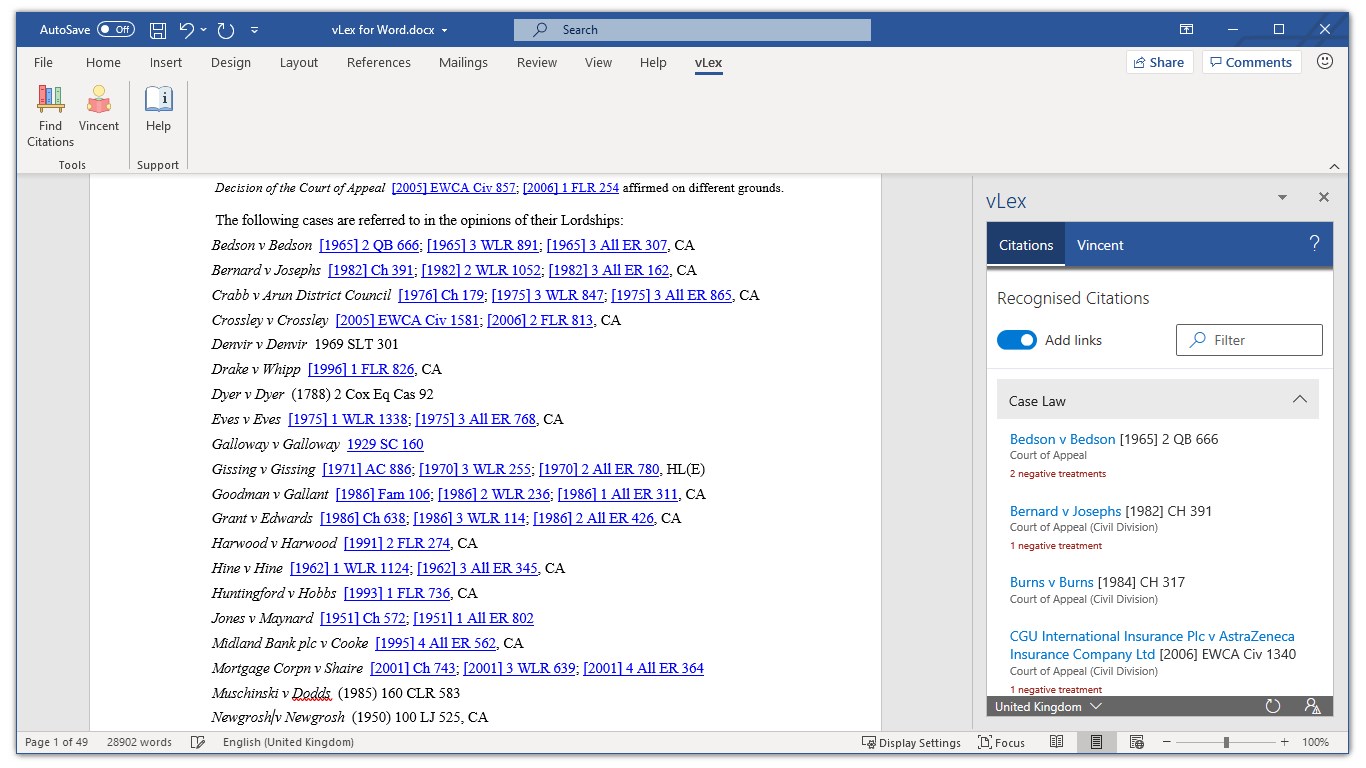Open vLex user account icon

(1313, 706)
